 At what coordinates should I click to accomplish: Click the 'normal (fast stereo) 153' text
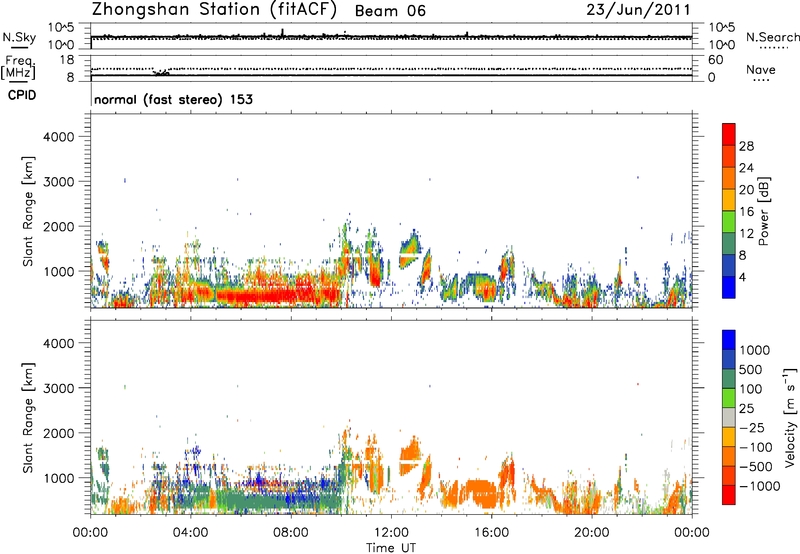tap(173, 100)
